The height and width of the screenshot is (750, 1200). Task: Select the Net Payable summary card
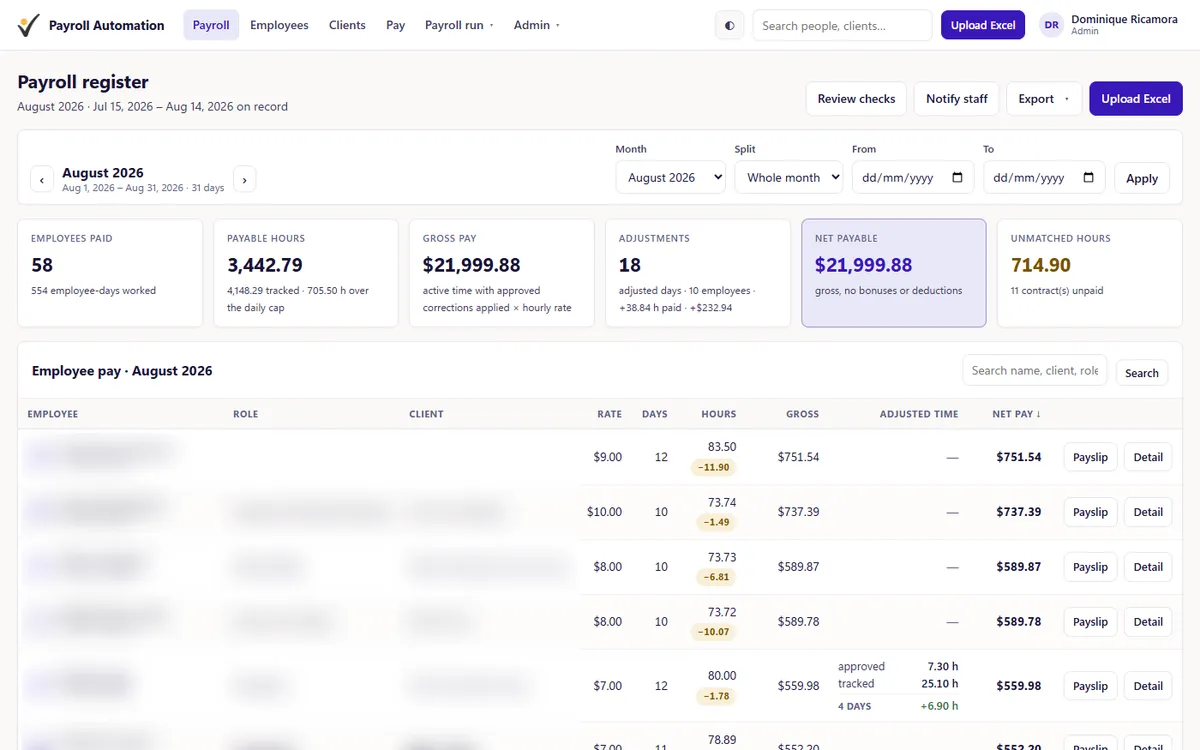click(894, 273)
